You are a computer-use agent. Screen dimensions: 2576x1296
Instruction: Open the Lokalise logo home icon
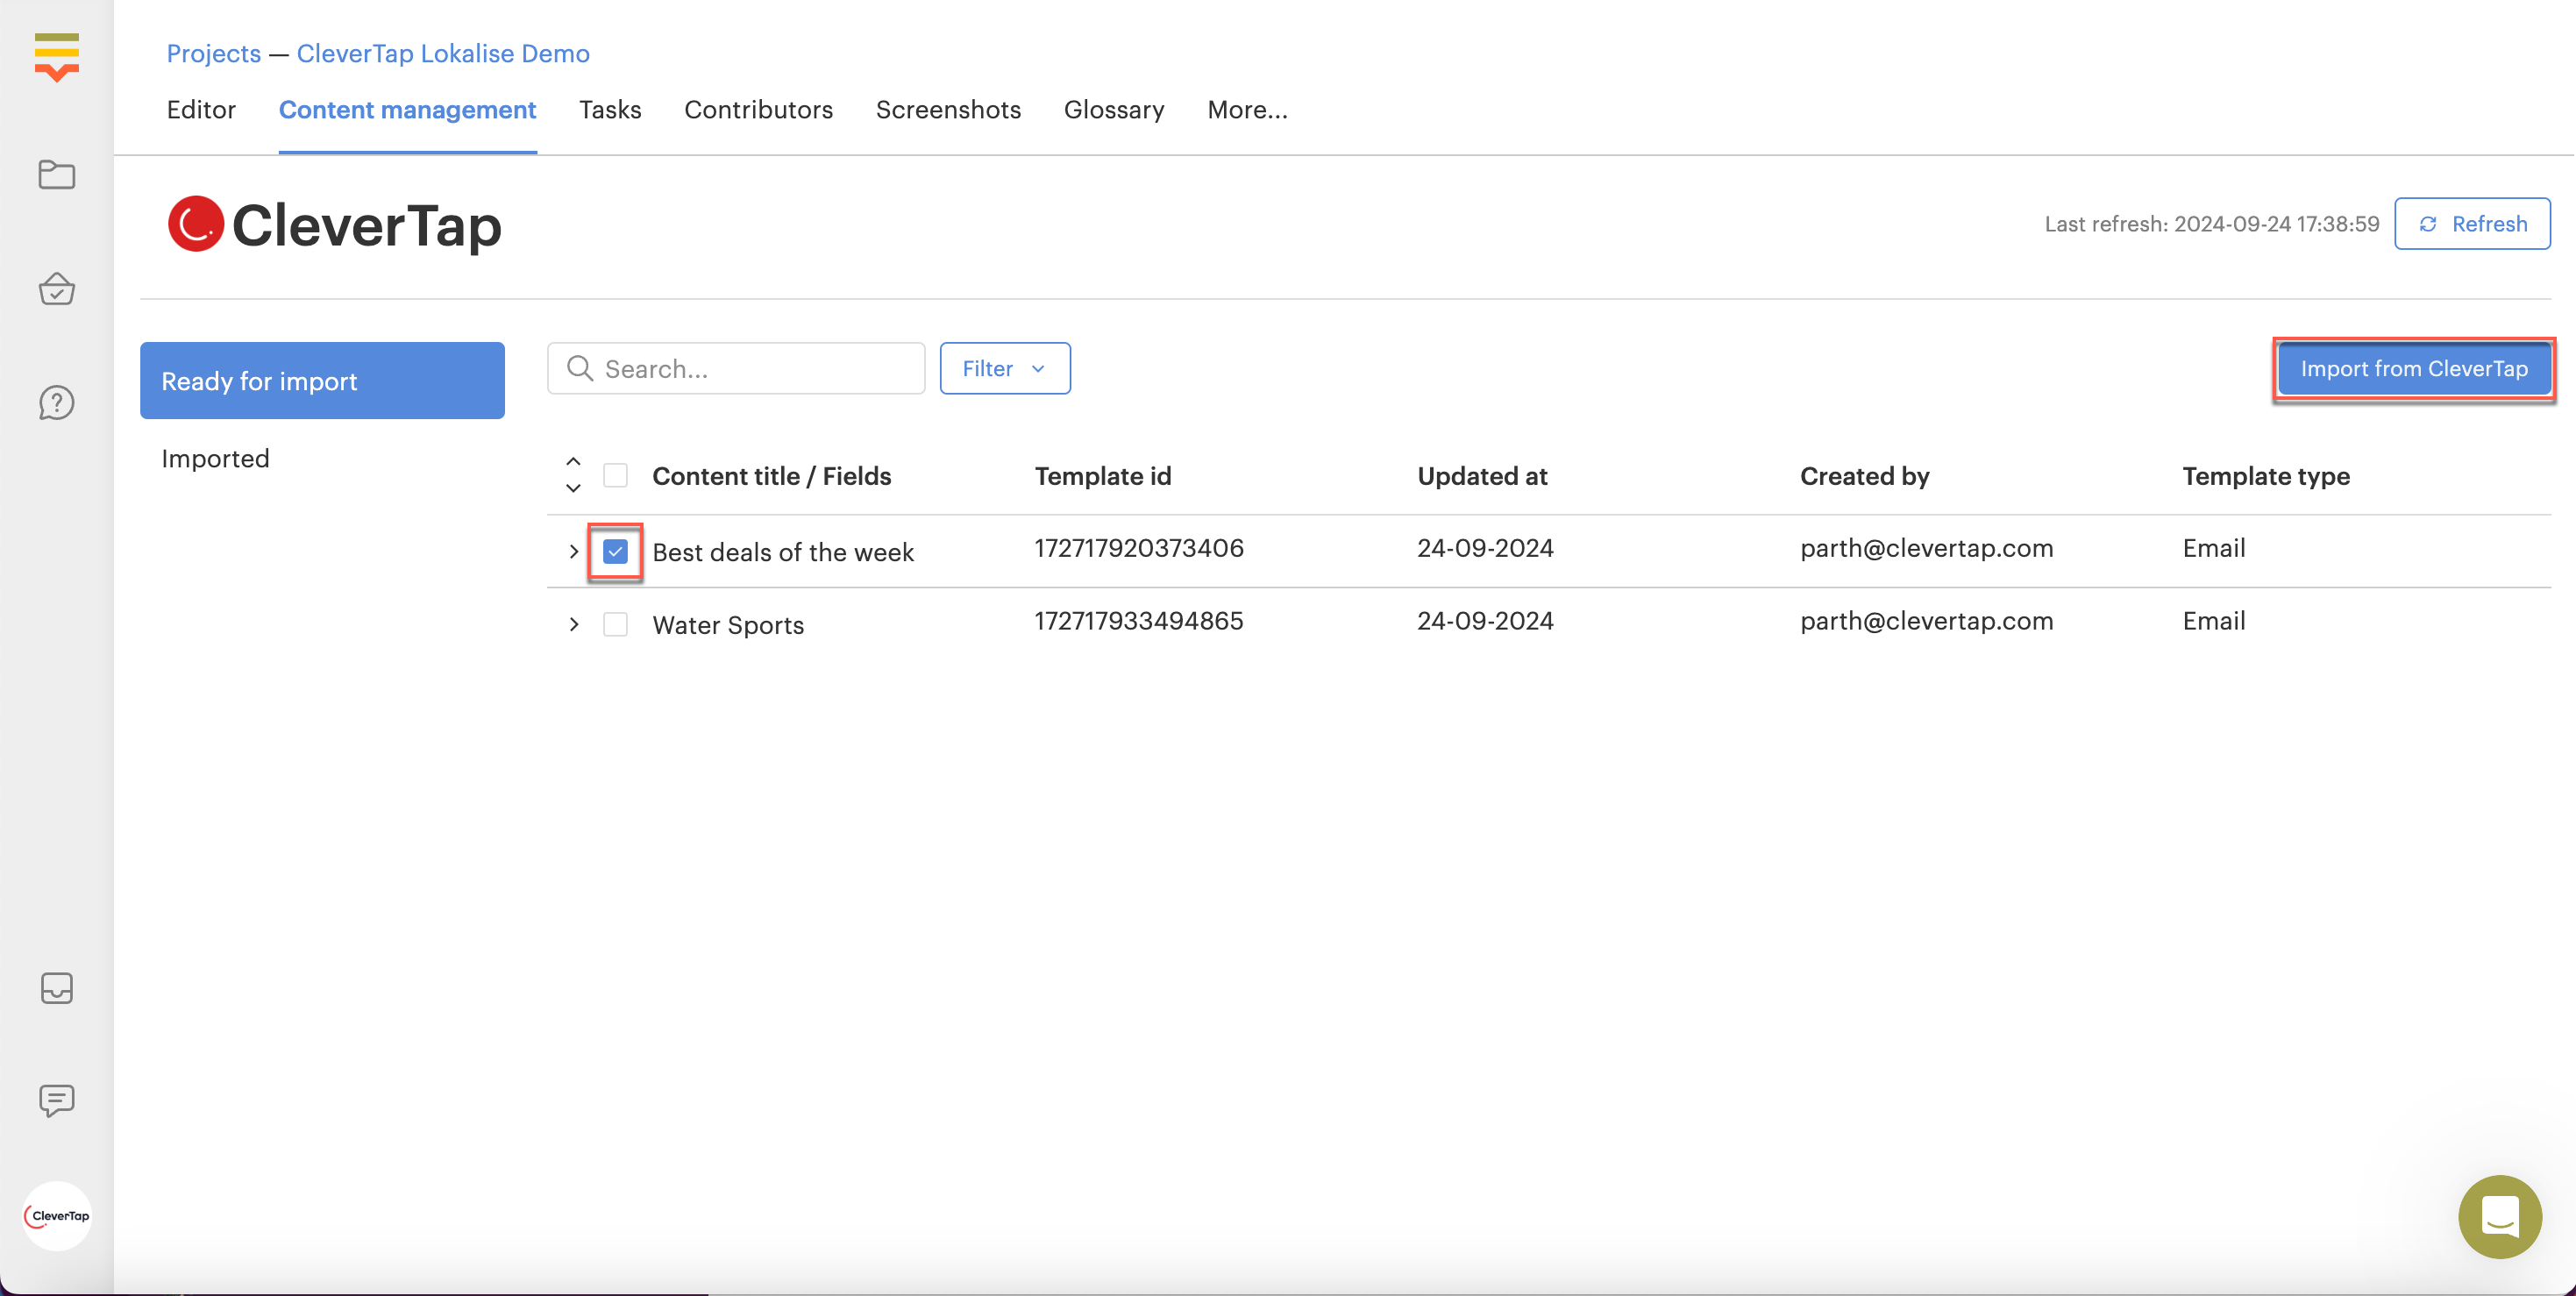56,57
